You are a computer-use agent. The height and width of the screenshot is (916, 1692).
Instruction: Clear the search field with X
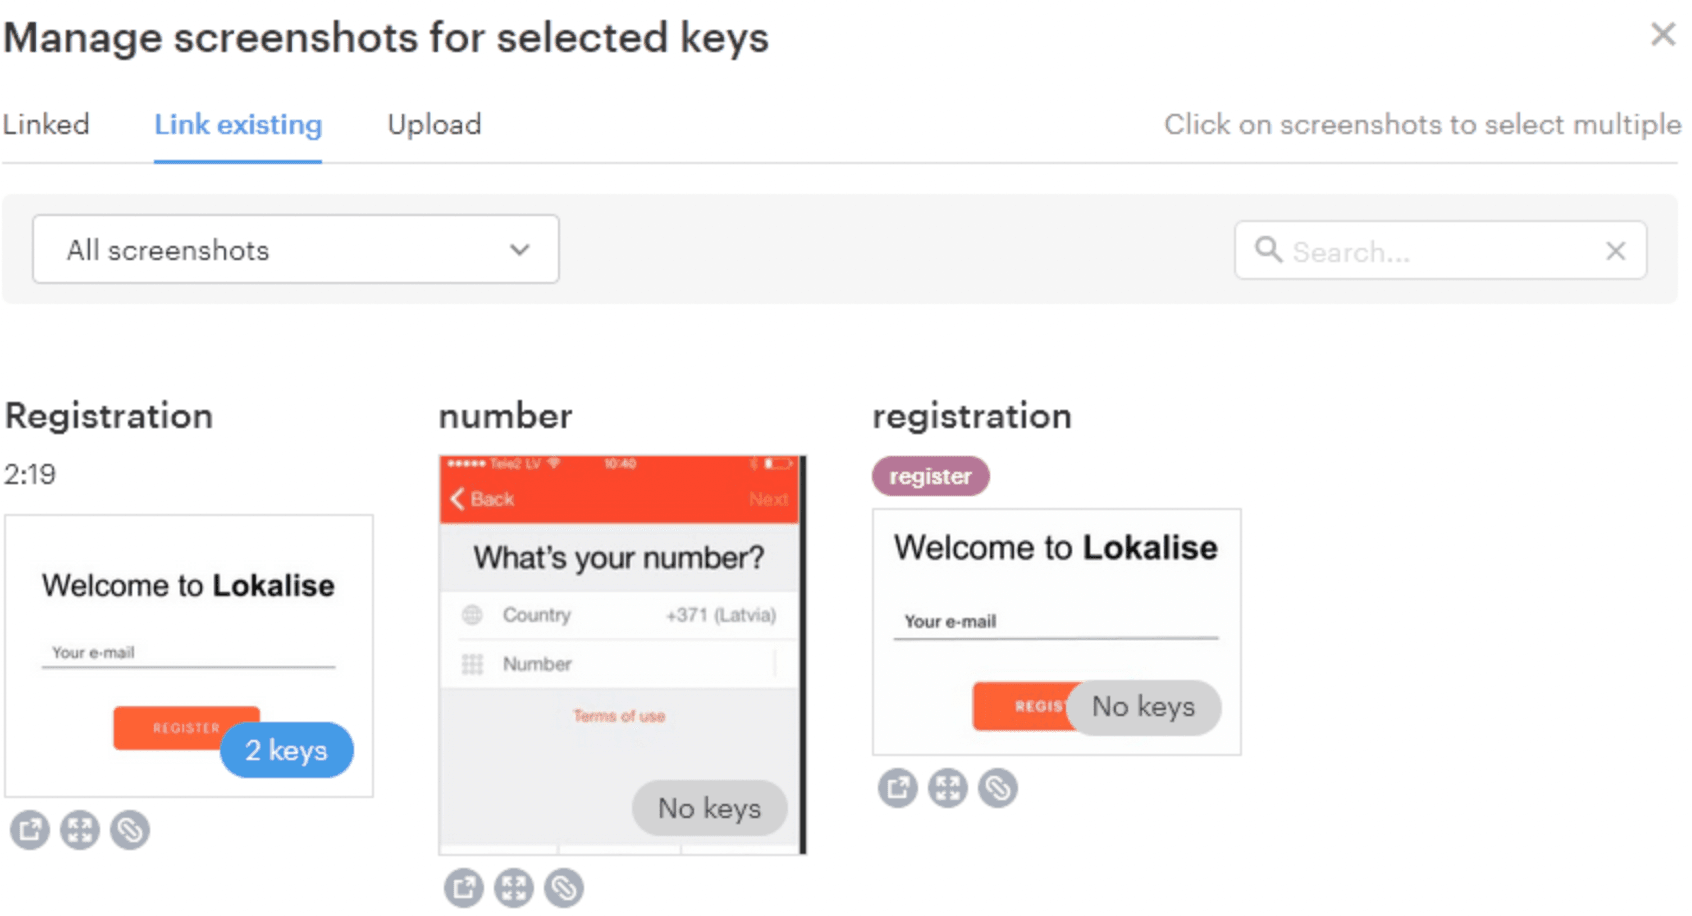[1616, 251]
